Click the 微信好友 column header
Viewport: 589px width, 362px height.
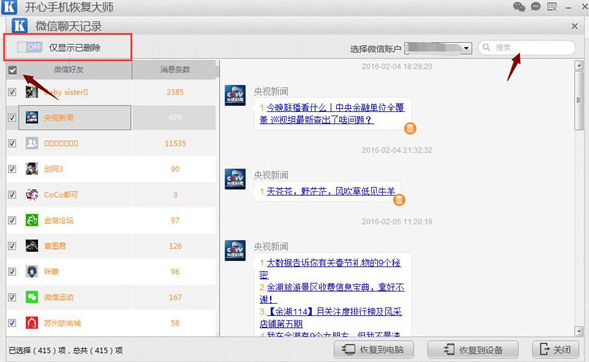(x=69, y=69)
